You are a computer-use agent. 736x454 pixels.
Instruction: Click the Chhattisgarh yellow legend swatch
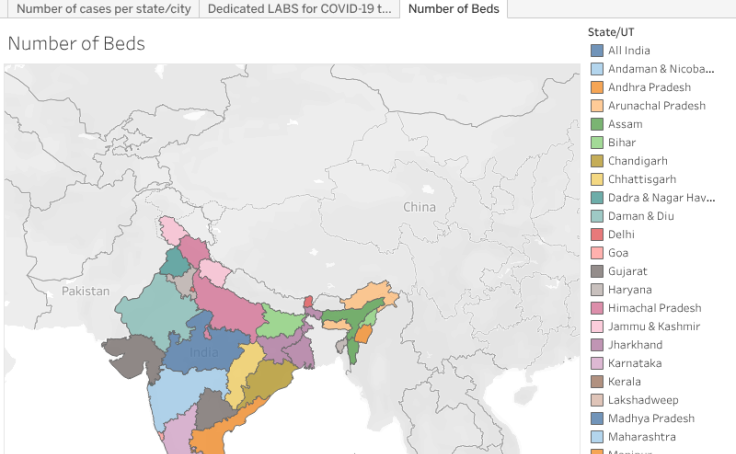597,180
